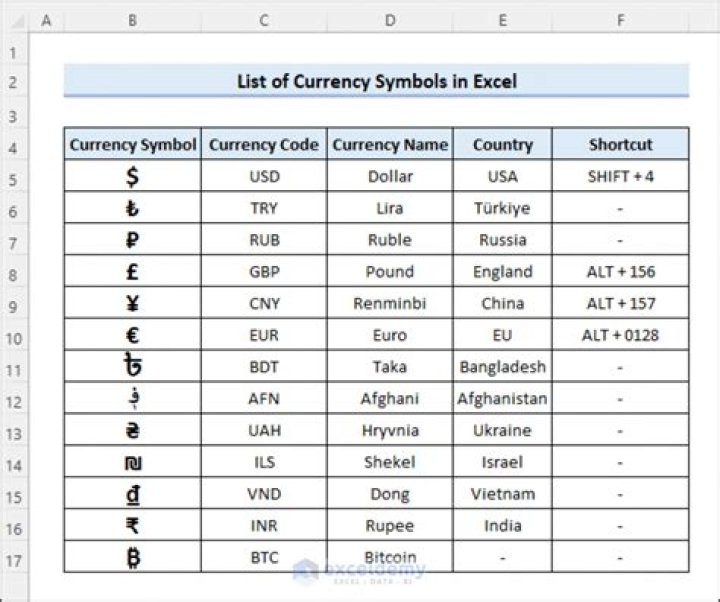Select the 'INR' currency code cell

[264, 525]
